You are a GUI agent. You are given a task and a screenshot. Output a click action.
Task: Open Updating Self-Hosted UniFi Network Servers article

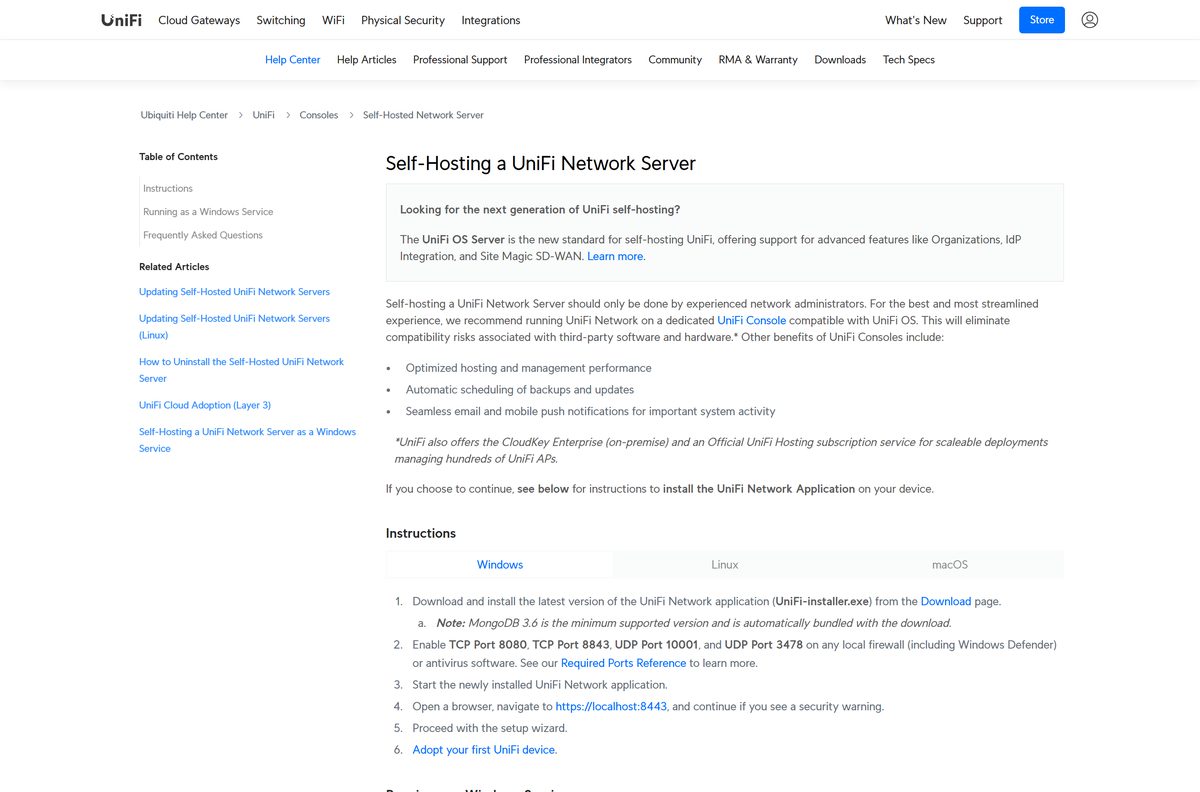234,292
